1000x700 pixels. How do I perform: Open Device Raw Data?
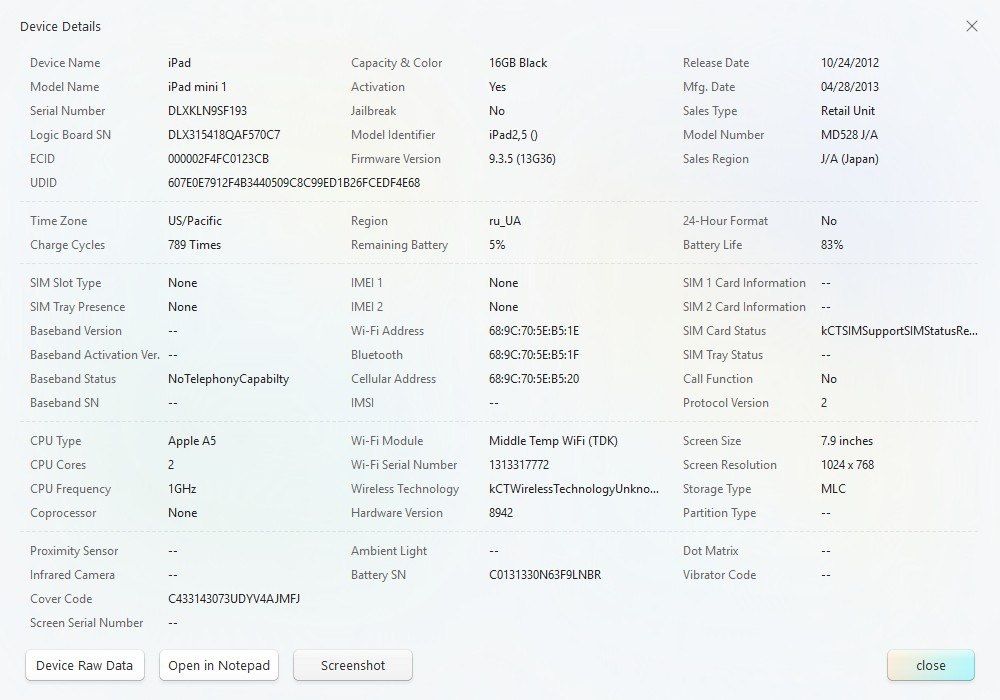coord(85,666)
